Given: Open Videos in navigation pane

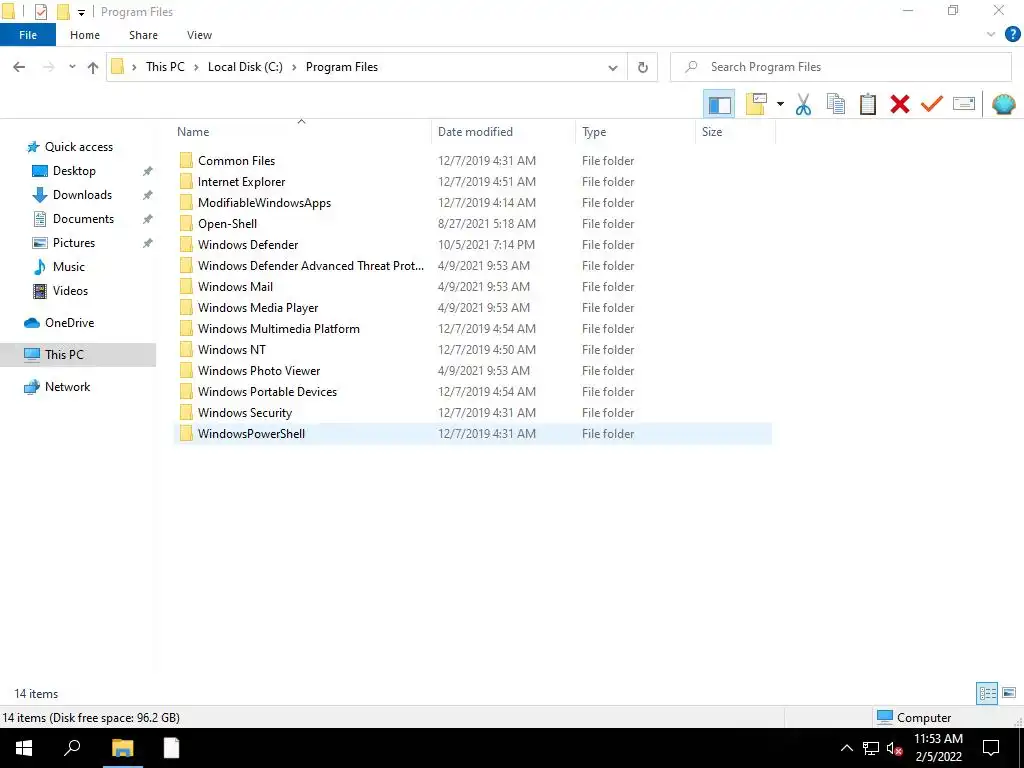Looking at the screenshot, I should [x=70, y=291].
